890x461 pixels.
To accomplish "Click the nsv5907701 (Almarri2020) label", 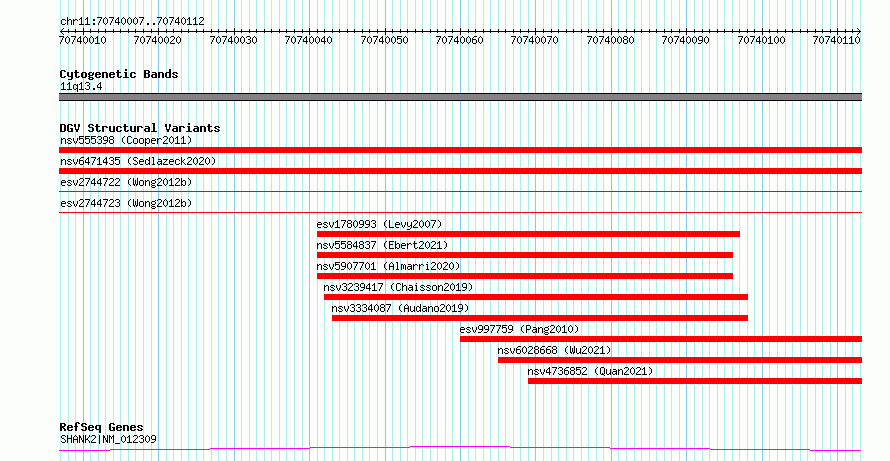I will point(388,266).
